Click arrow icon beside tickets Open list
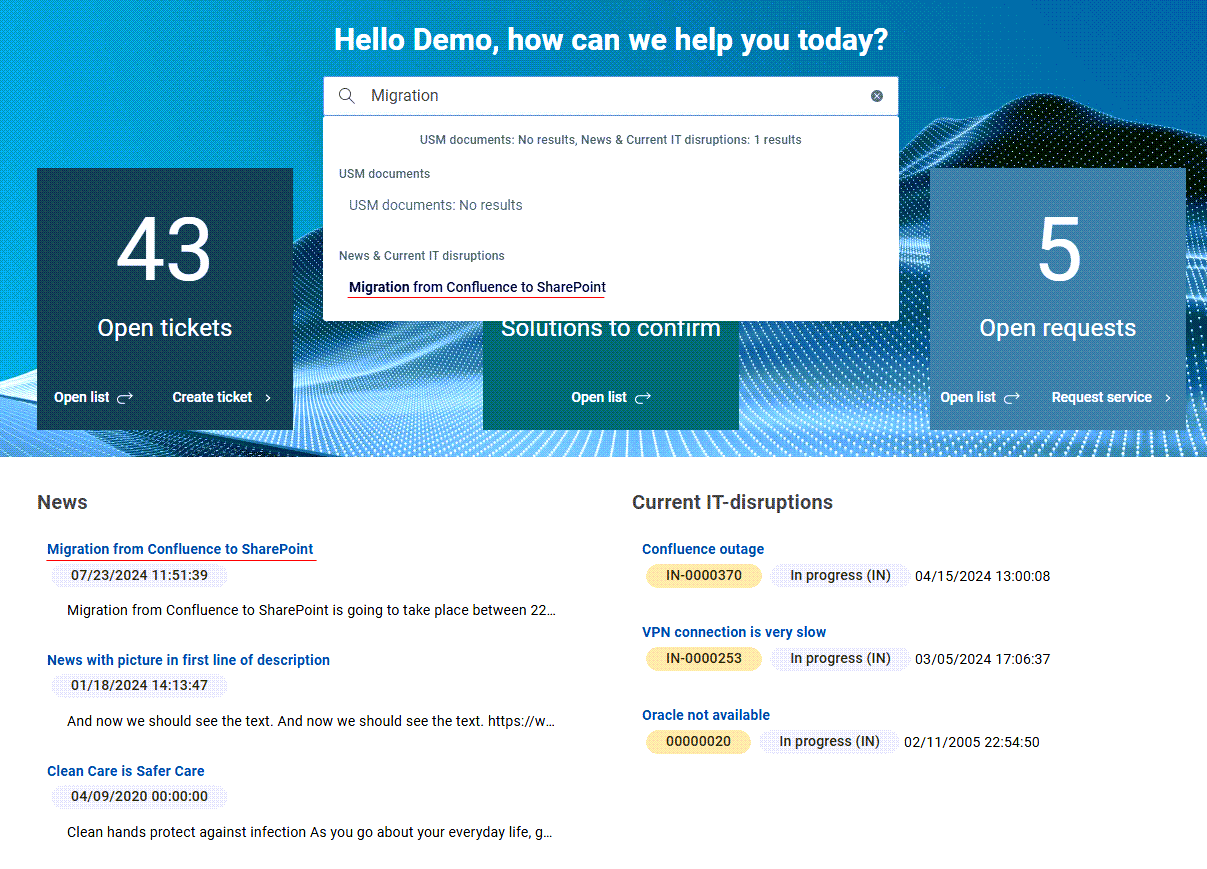The height and width of the screenshot is (869, 1207). [x=125, y=397]
